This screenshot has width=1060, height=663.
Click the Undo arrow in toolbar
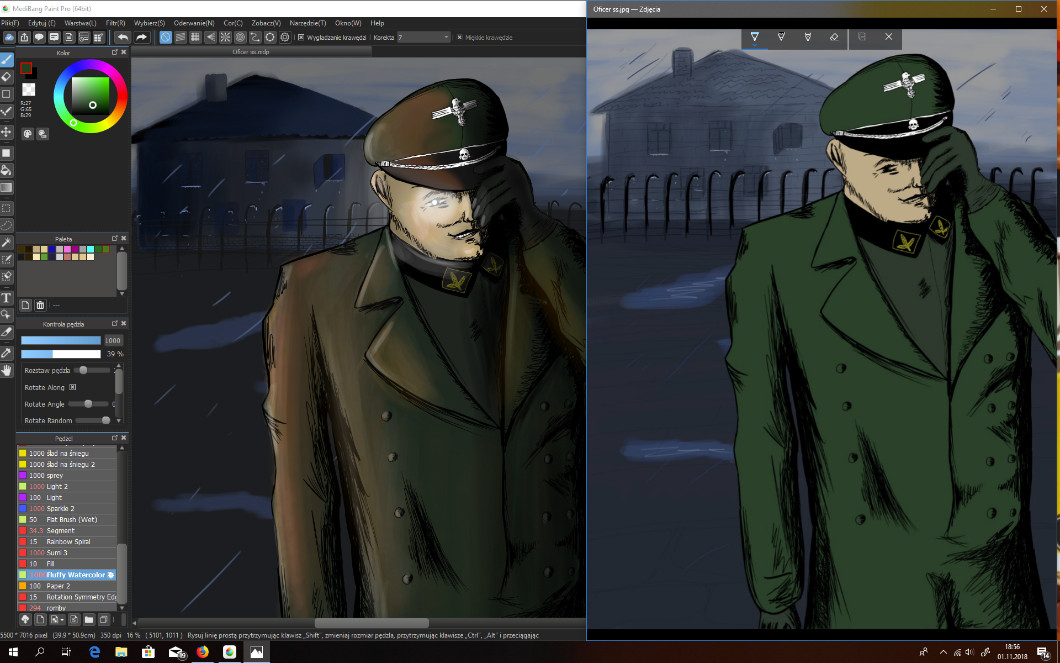point(122,37)
